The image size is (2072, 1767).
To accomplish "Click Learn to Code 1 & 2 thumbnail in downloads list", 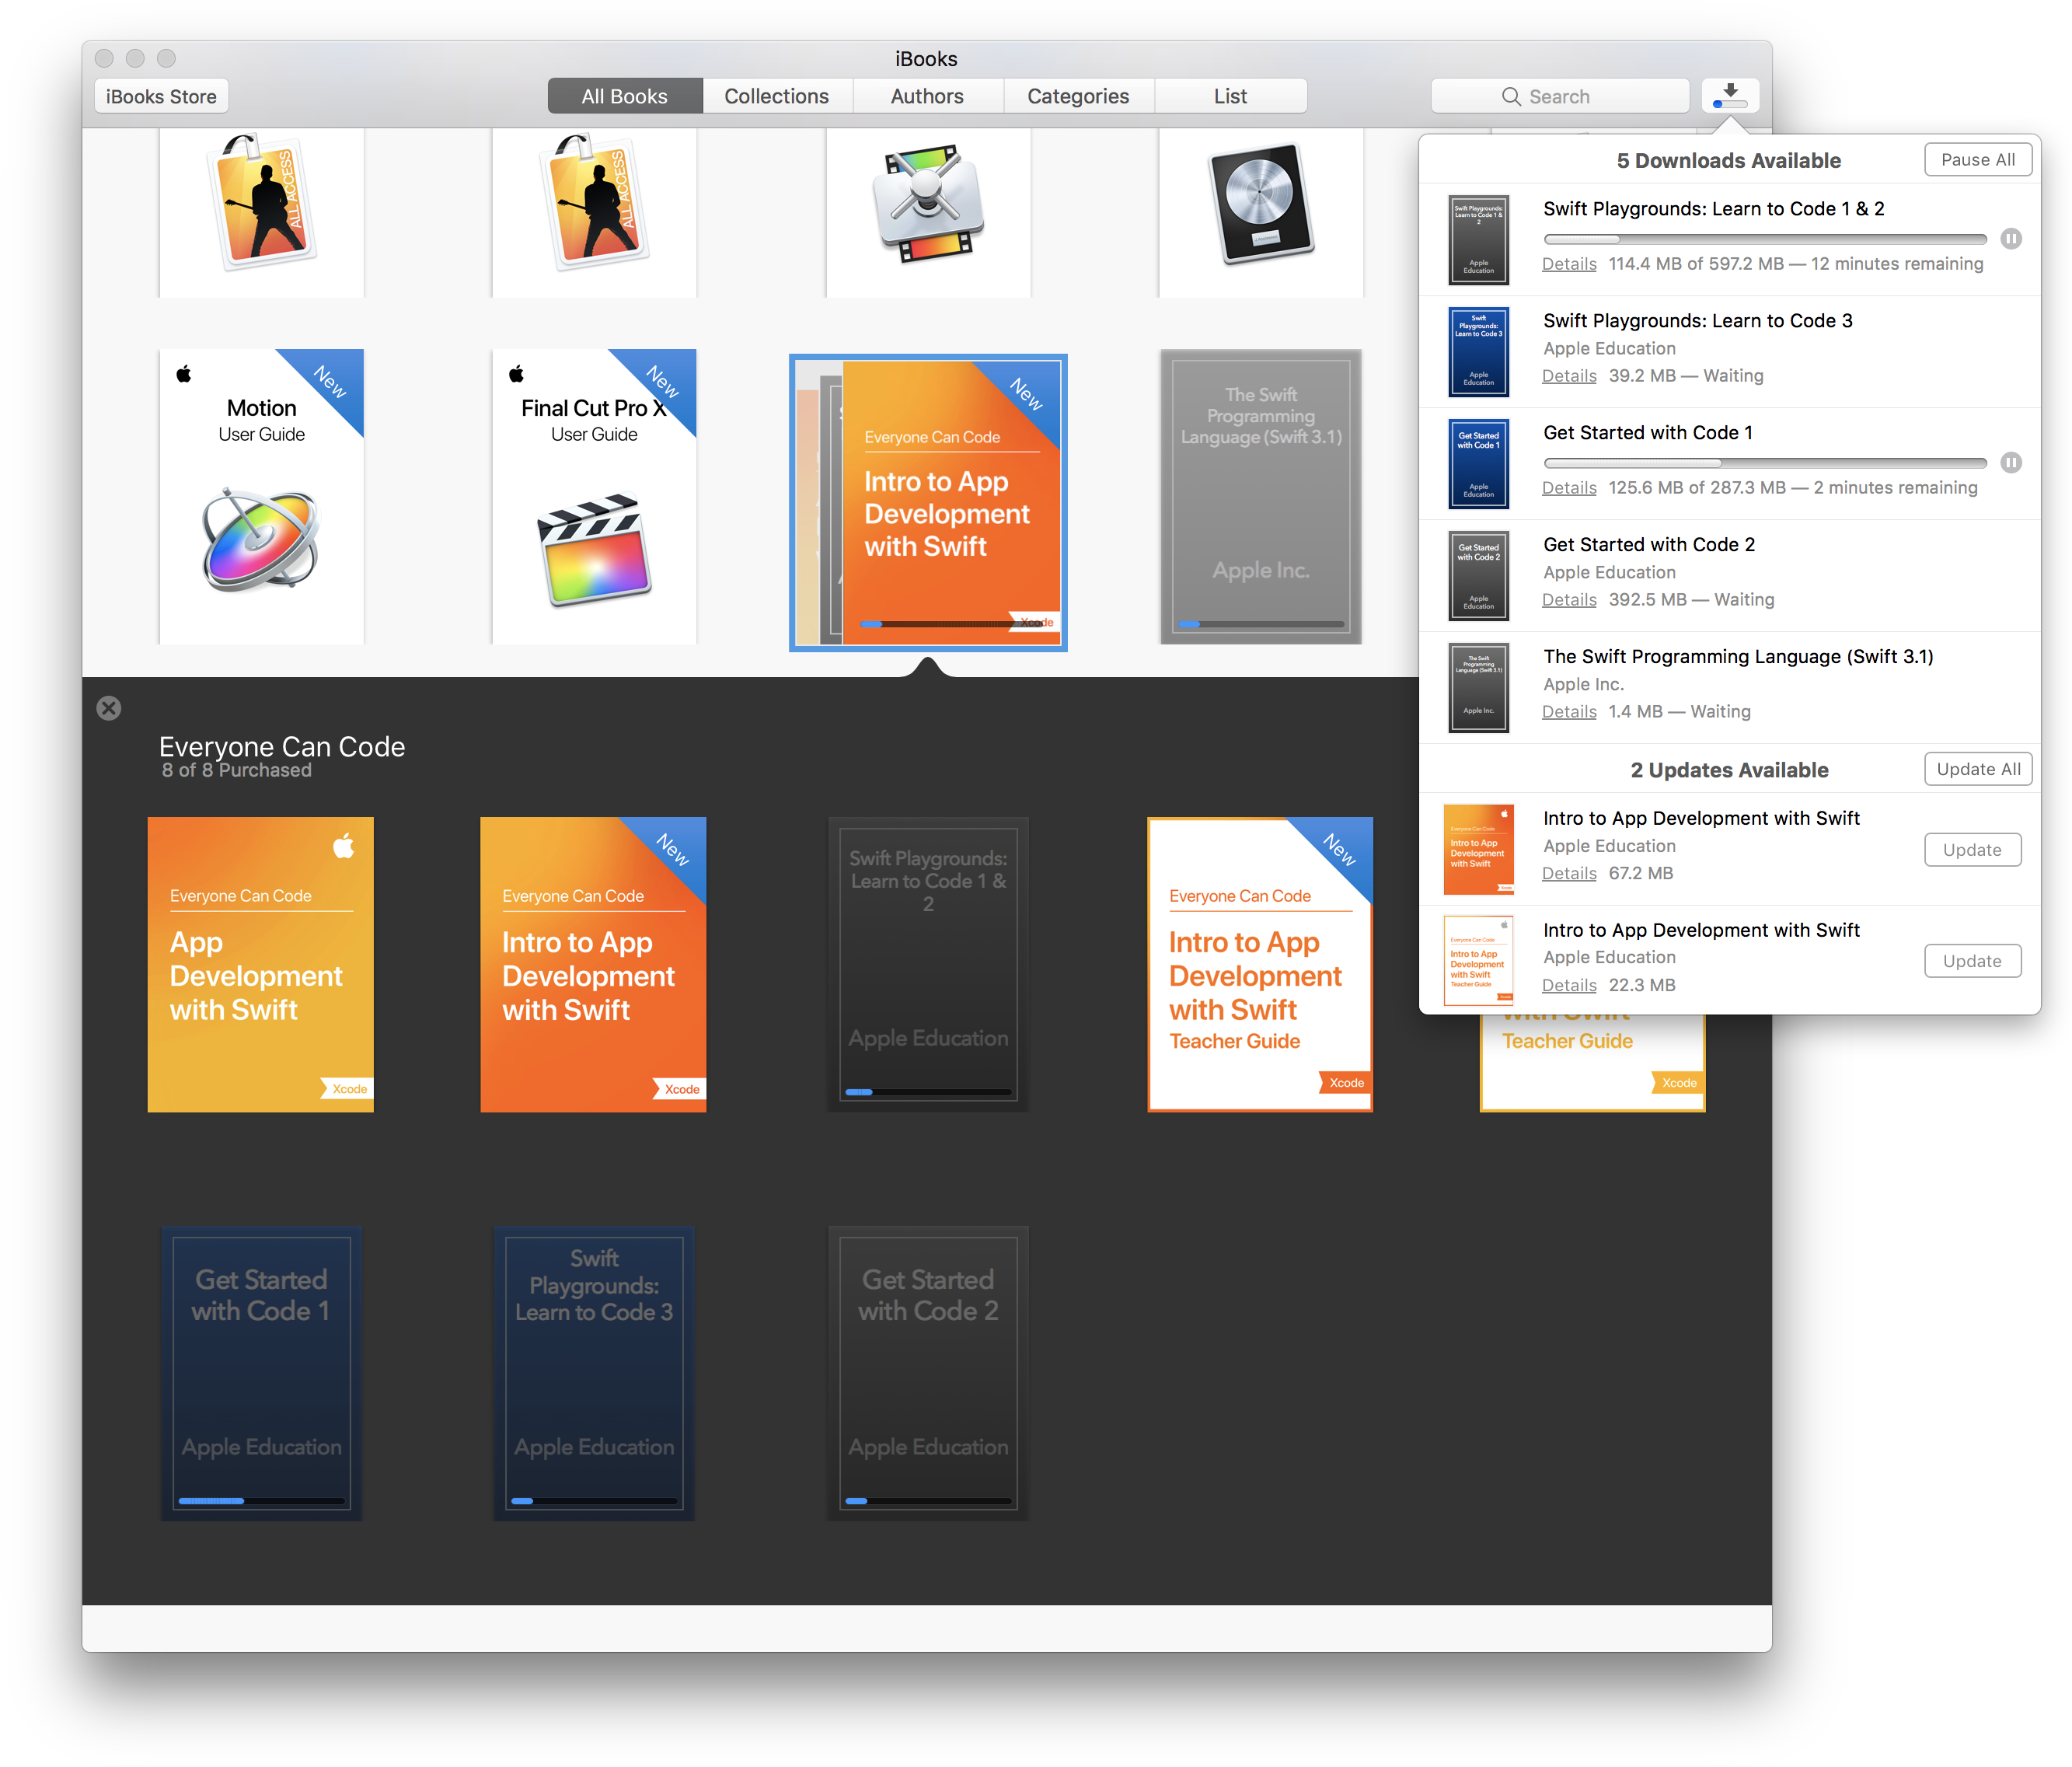I will pos(1478,240).
